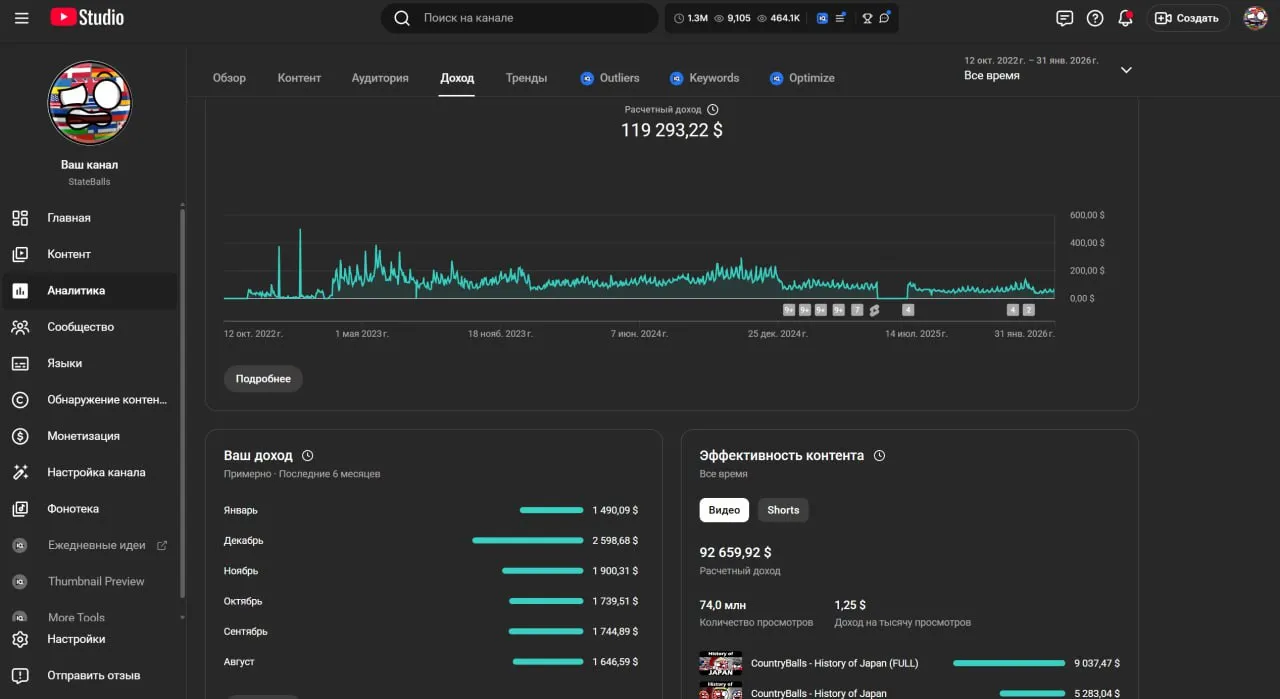
Task: Open the comments feedback icon in header
Action: (x=1064, y=18)
